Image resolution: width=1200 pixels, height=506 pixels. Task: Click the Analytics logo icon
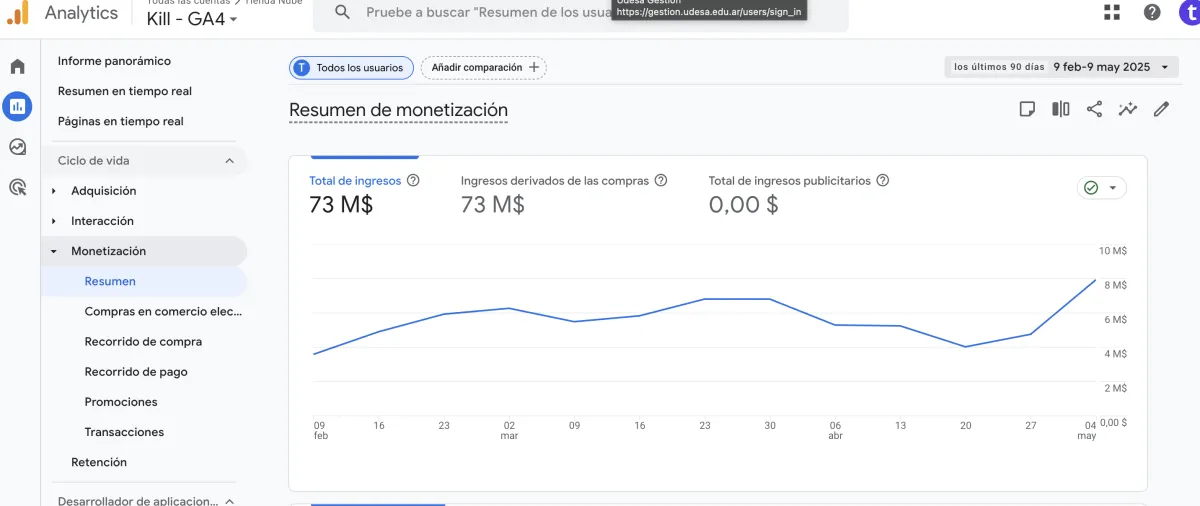[x=17, y=13]
